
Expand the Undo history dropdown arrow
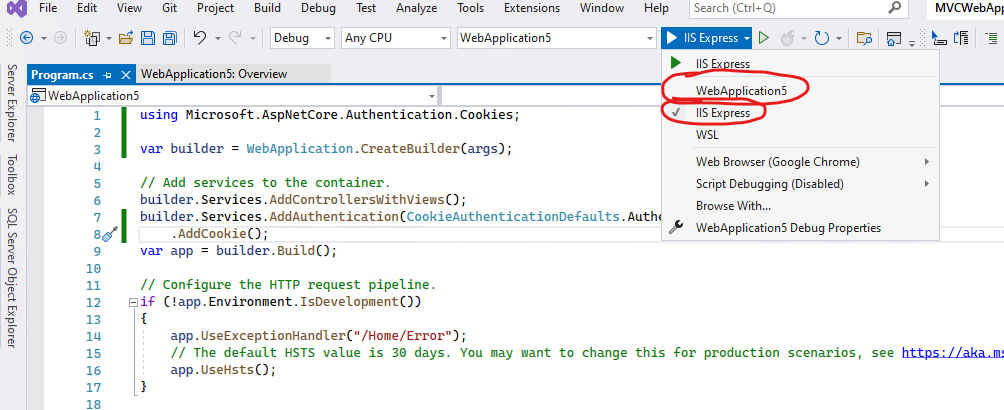(217, 38)
